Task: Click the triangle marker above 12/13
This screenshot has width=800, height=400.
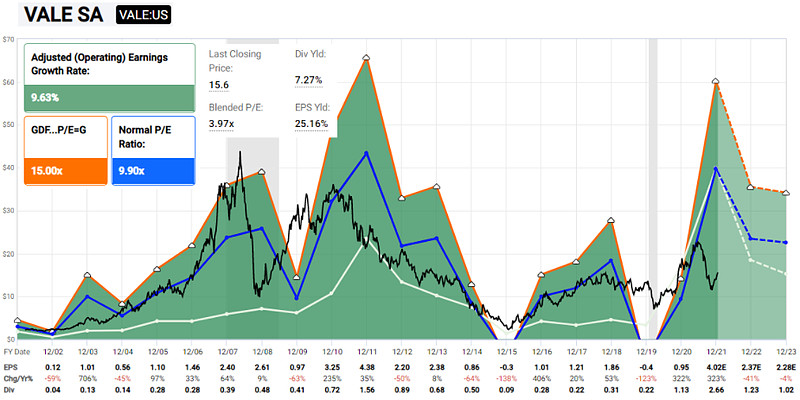Action: click(x=436, y=185)
